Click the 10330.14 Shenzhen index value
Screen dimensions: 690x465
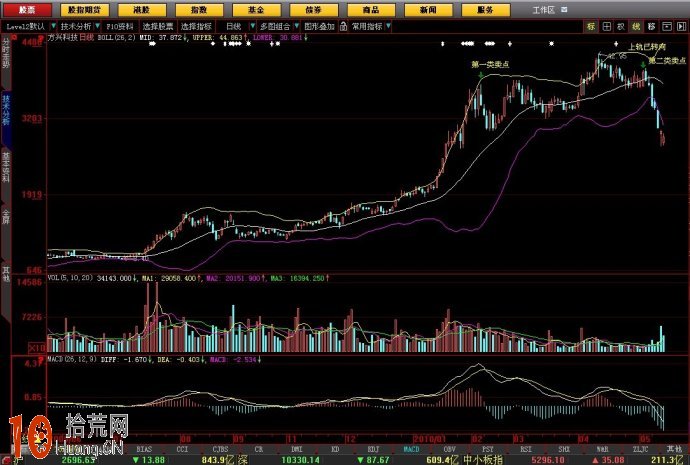point(300,460)
